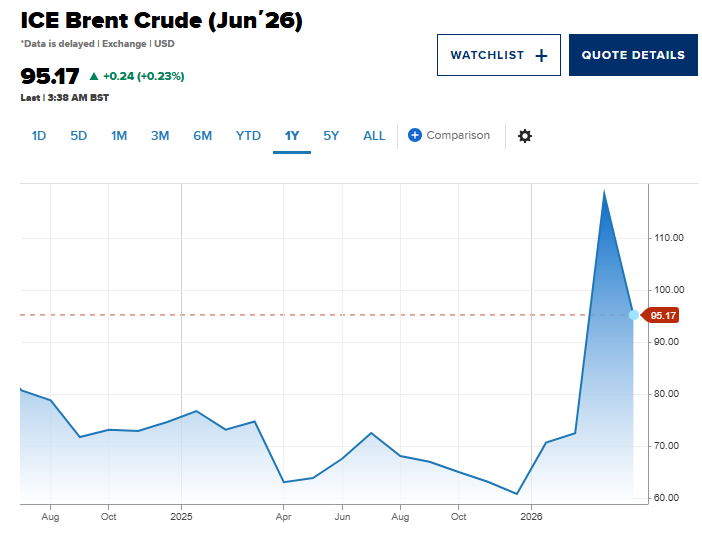Select the 1D time range
Screen dimensions: 702x535
(39, 136)
